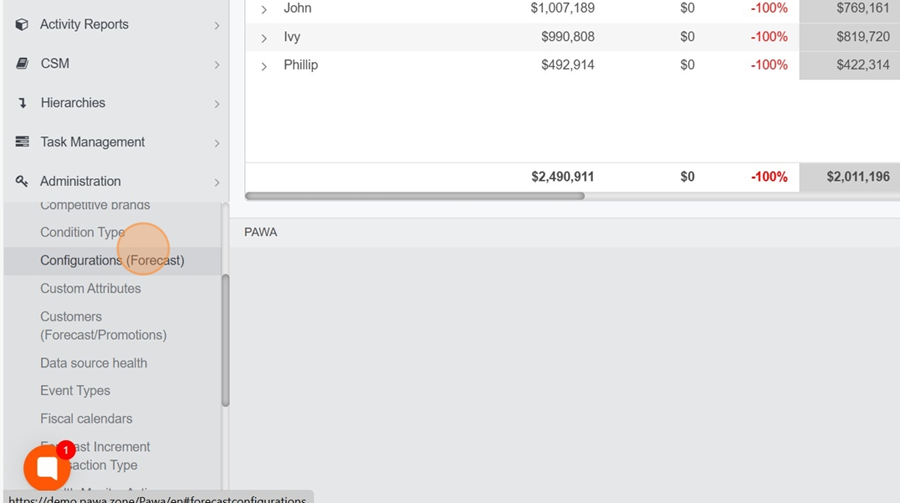Expand the Activity Reports menu chevron

coord(216,26)
